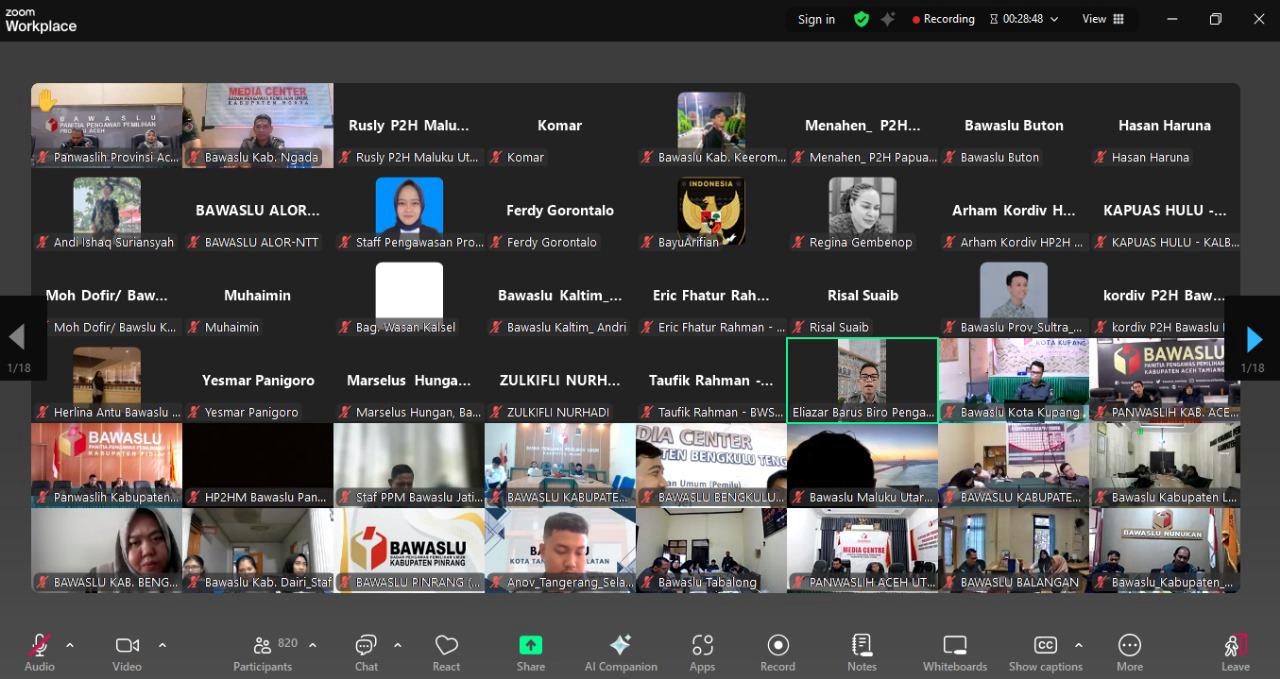The image size is (1280, 679).
Task: Open Notes
Action: click(x=862, y=652)
